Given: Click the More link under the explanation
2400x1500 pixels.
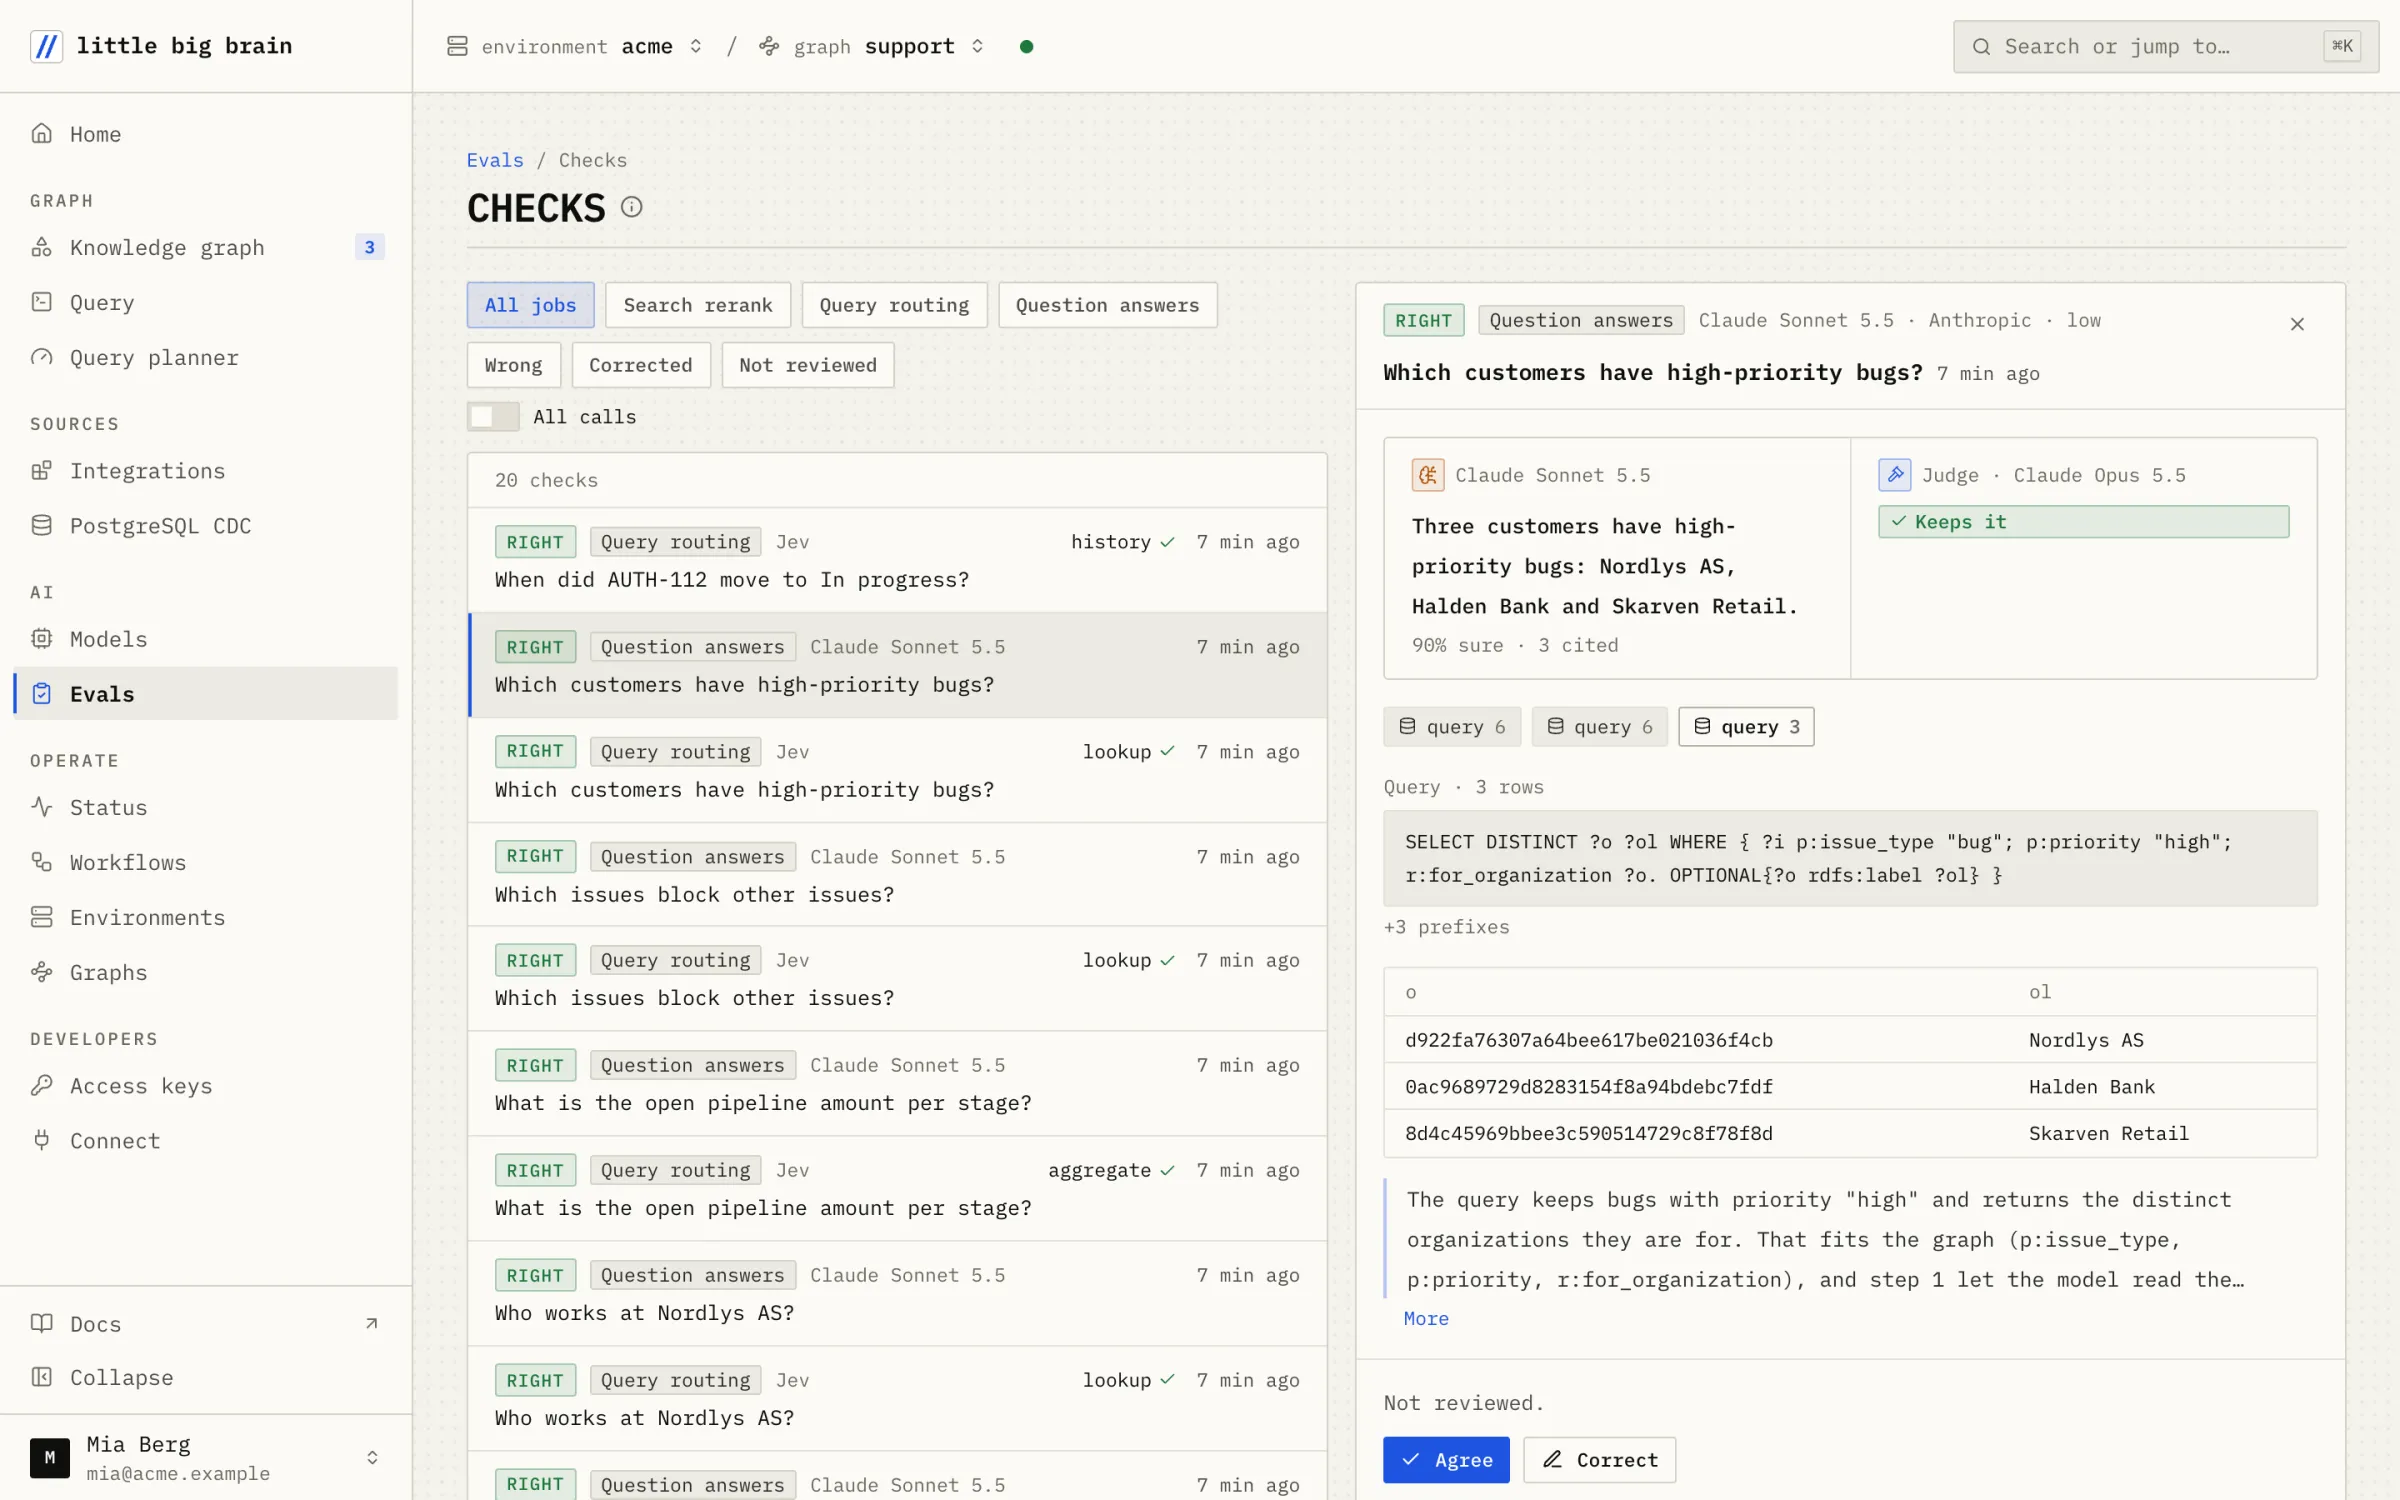Looking at the screenshot, I should pos(1426,1318).
